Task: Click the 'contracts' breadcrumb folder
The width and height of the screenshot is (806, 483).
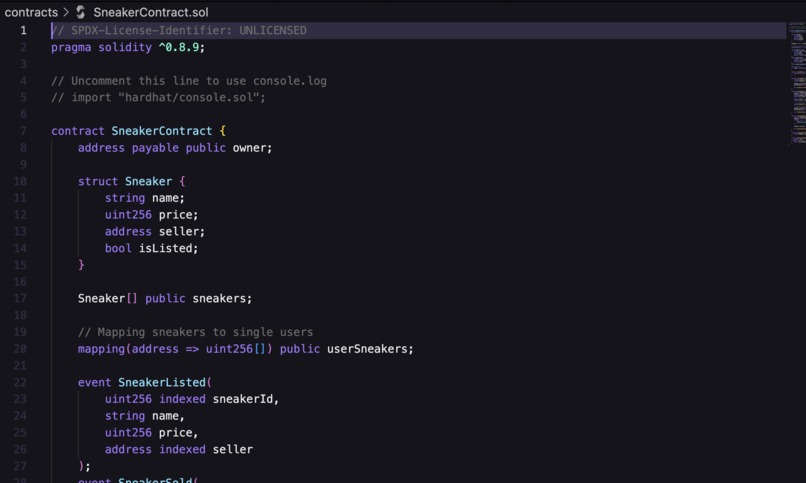Action: click(x=31, y=12)
